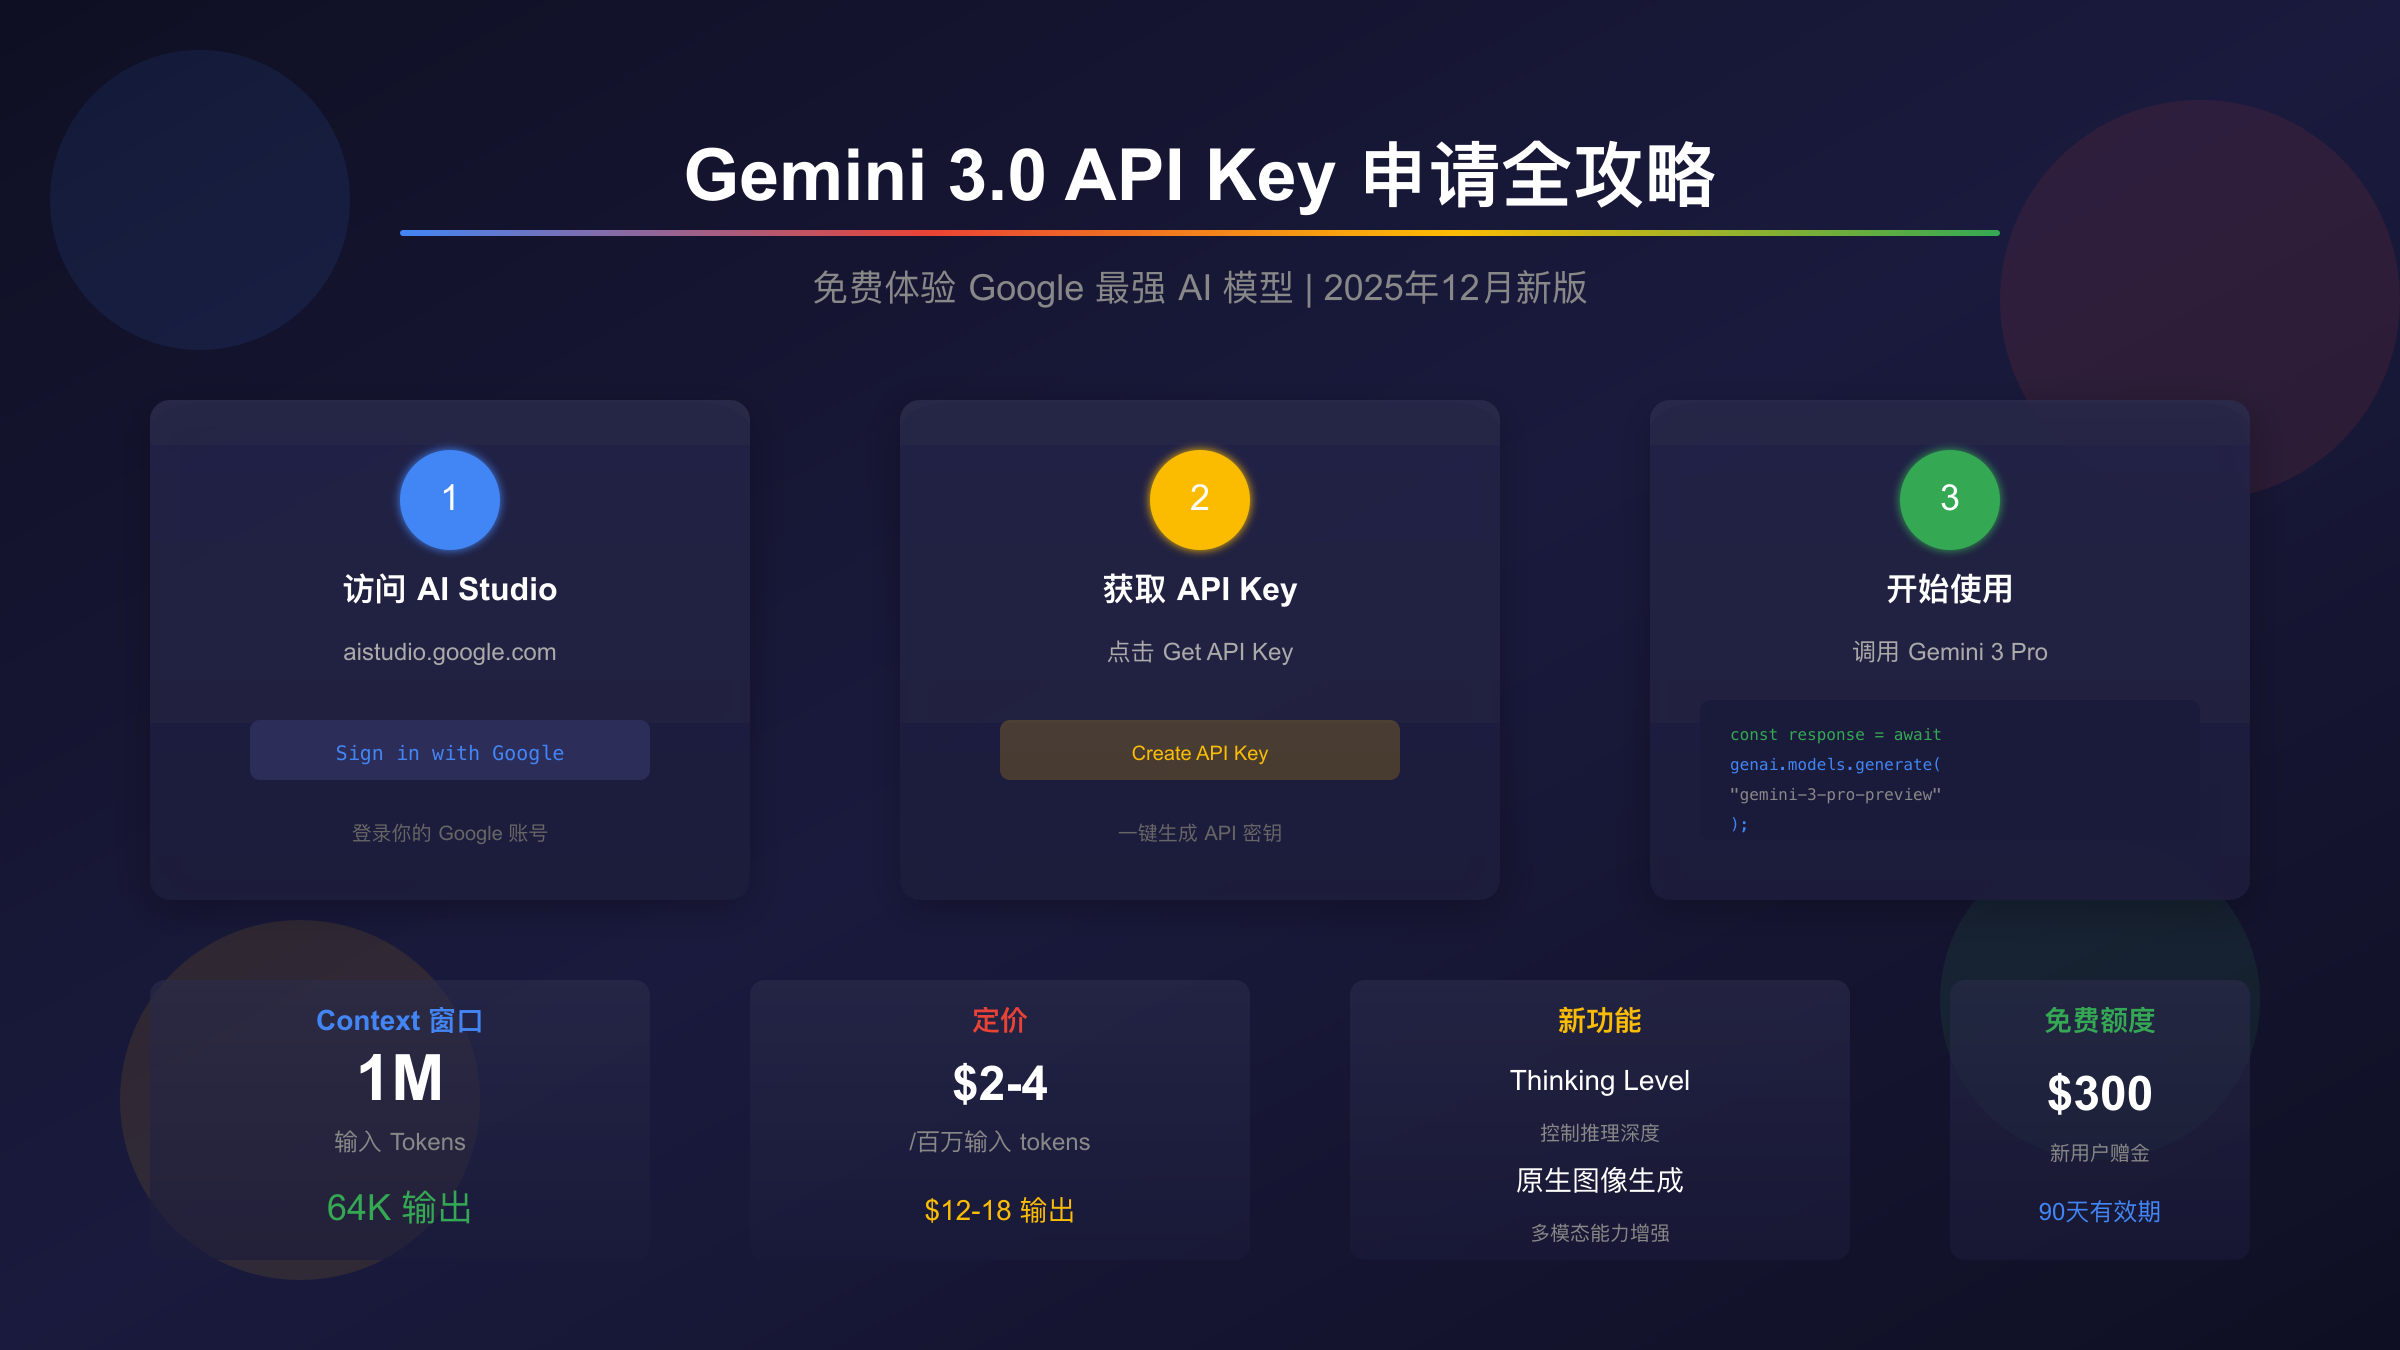Click the $300 free credit value
Screen dimensions: 2400x1350
click(2100, 1093)
